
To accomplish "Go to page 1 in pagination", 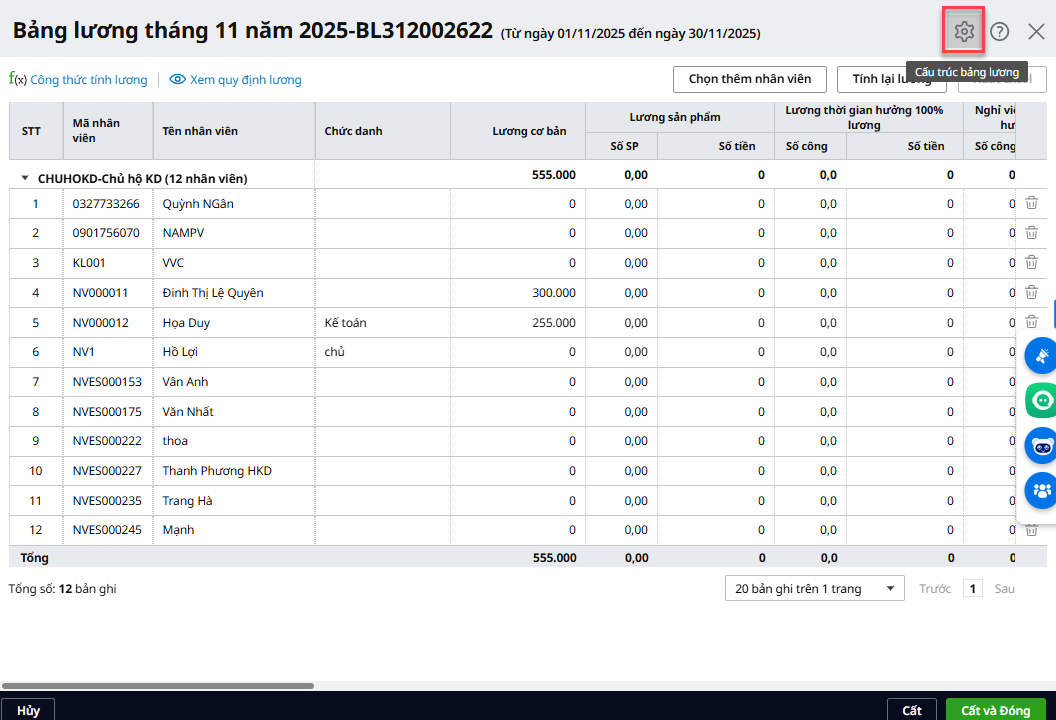I will (972, 589).
